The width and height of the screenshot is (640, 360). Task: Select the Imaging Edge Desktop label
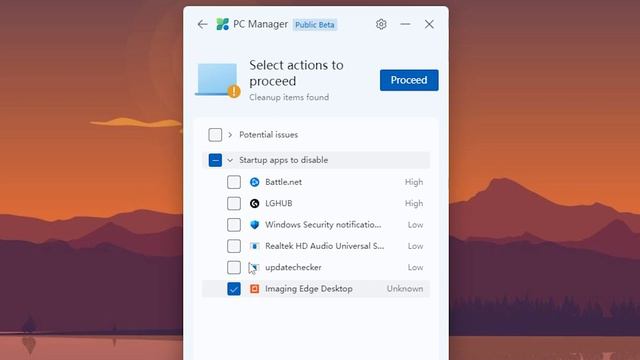tap(309, 289)
